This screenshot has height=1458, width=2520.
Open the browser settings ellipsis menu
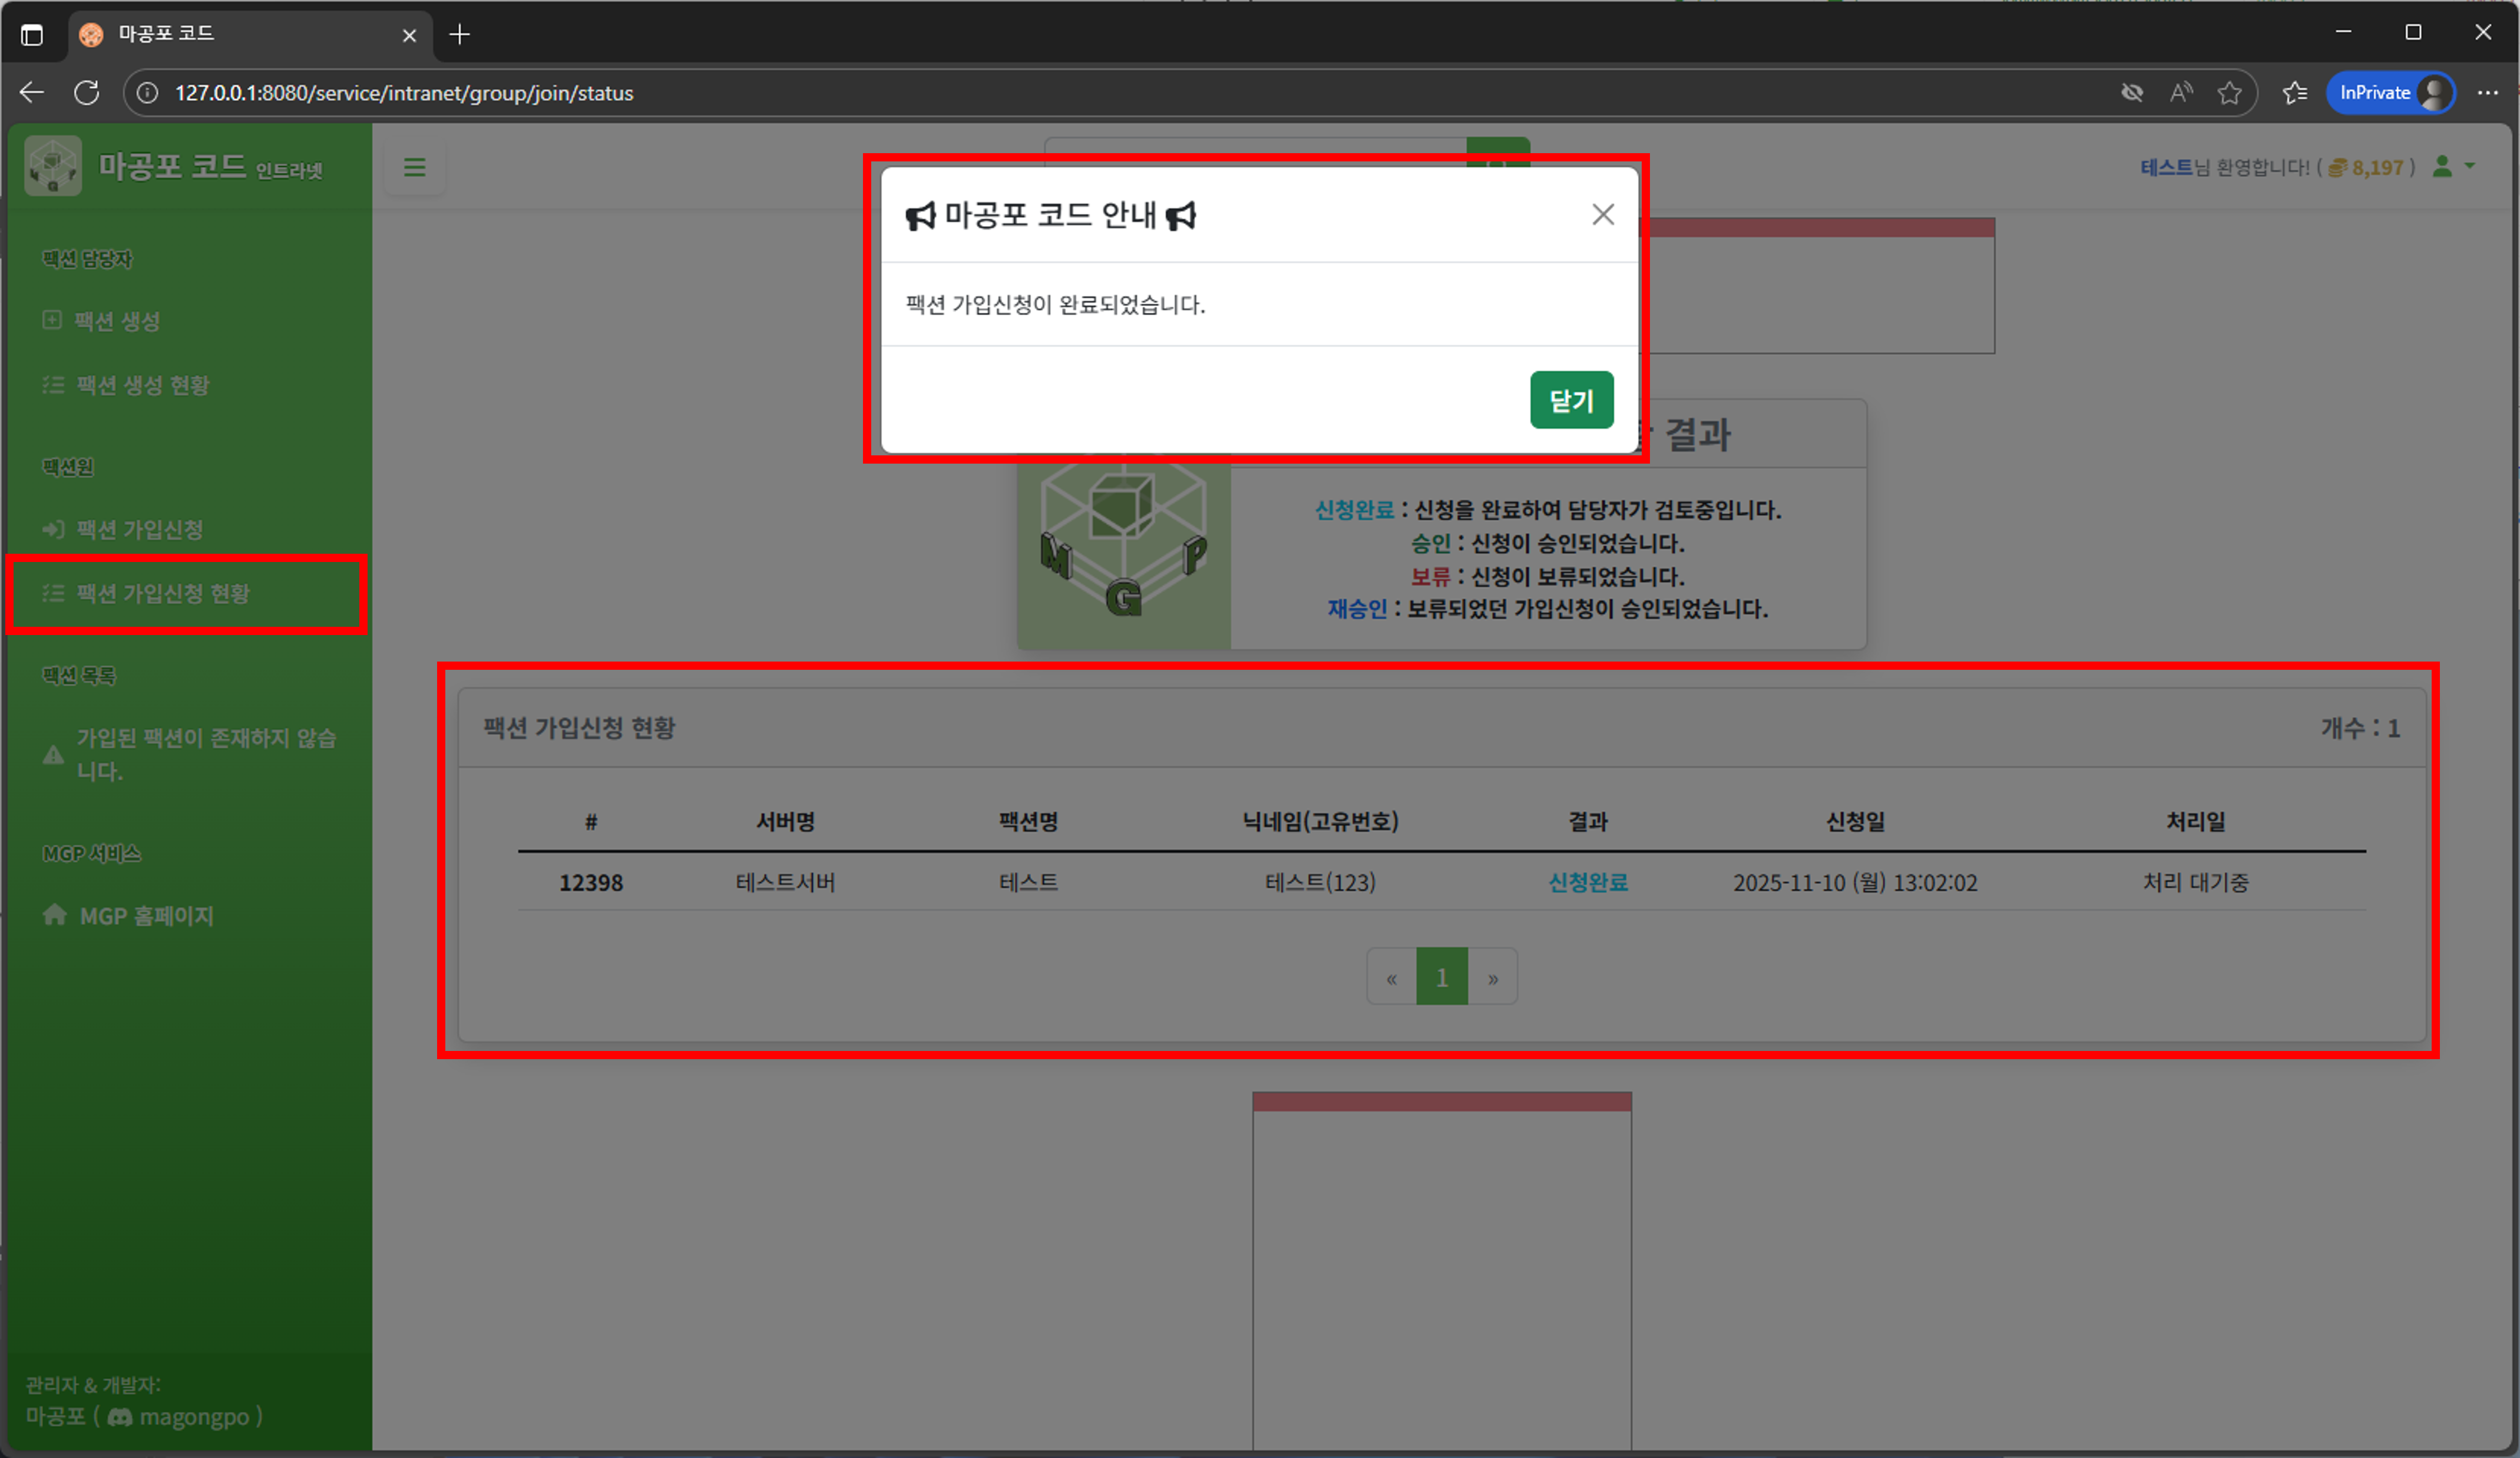tap(2487, 93)
